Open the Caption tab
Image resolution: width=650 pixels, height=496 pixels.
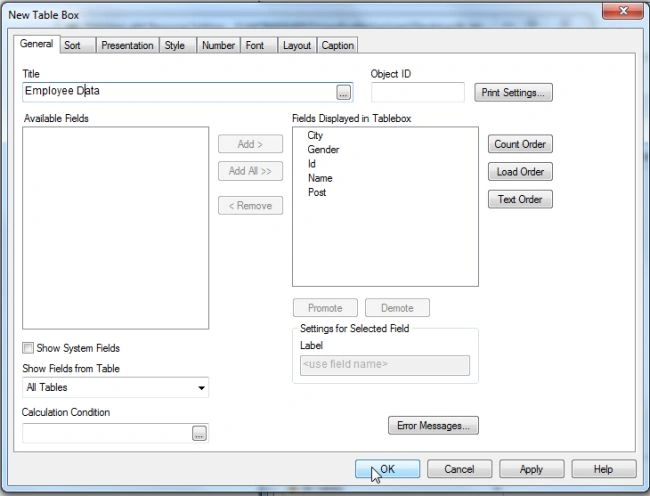coord(338,45)
